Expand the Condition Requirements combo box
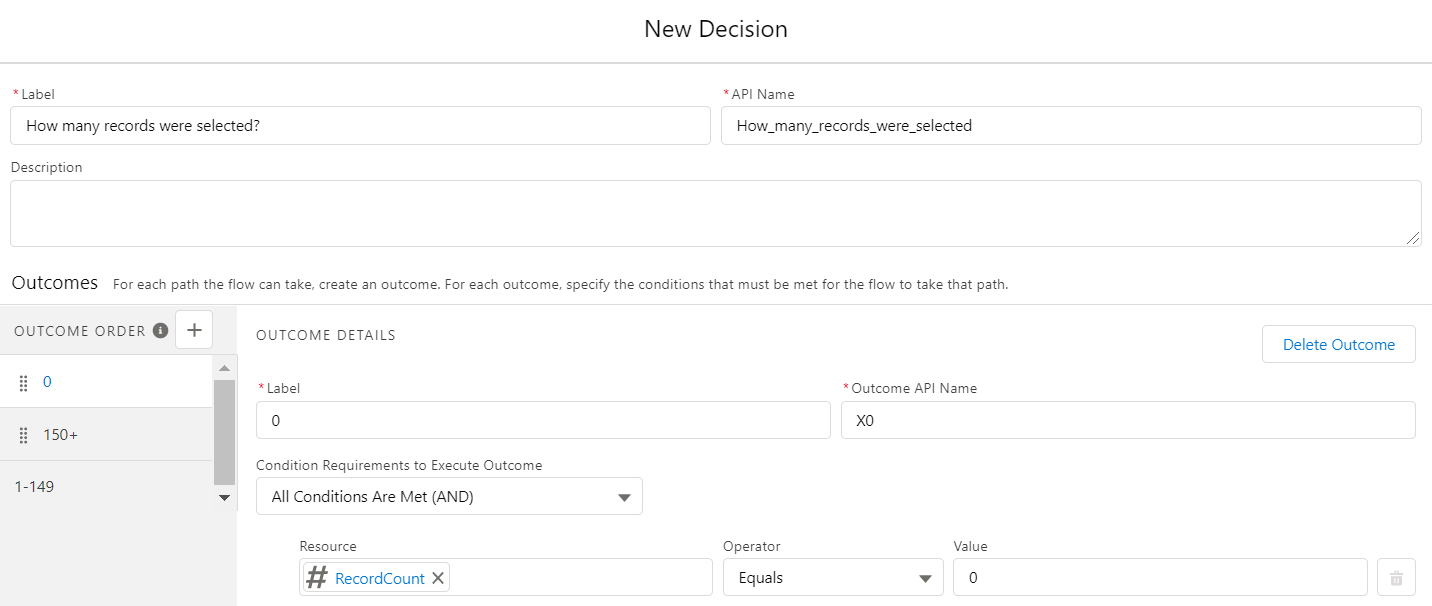Viewport: 1432px width, 606px height. point(449,496)
